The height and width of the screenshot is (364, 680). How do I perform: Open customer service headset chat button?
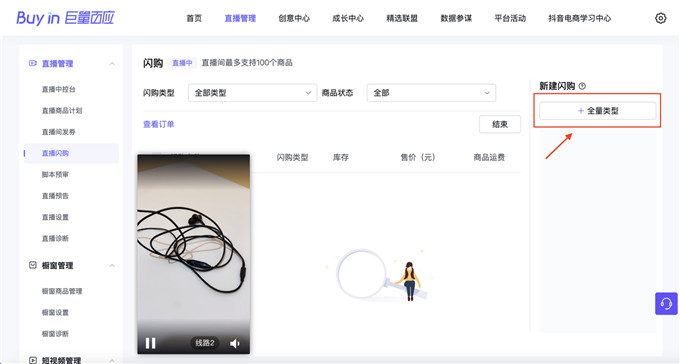coord(666,304)
